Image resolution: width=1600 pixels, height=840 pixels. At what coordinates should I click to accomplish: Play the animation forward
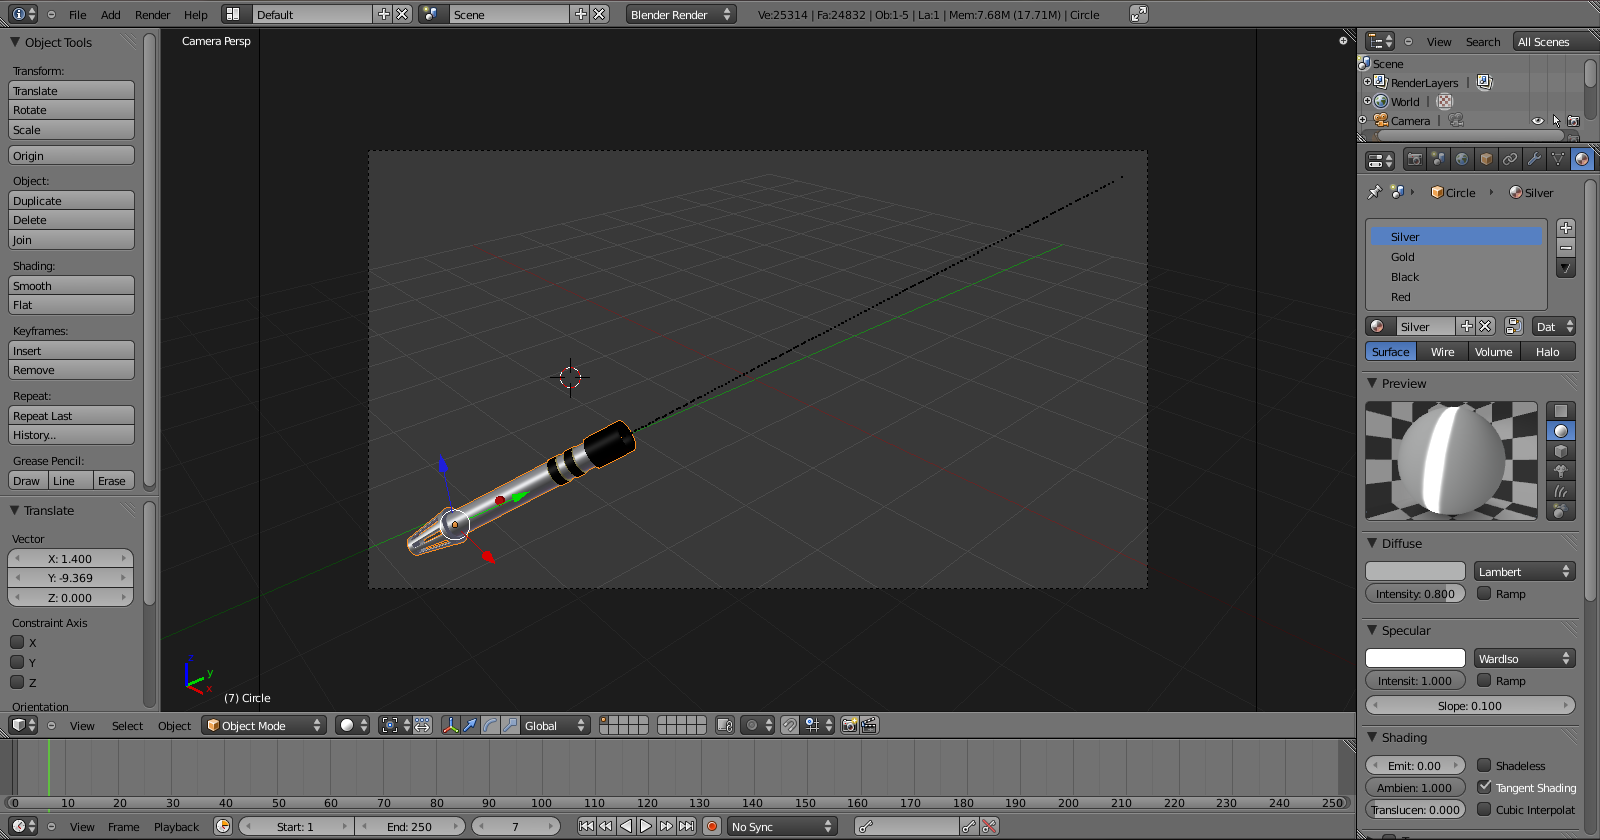(646, 826)
